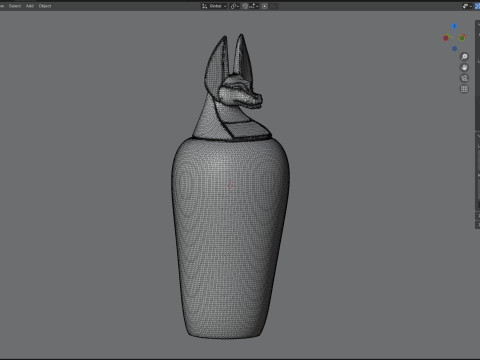Open the Object menu in the viewport header
480x360 pixels.
[x=45, y=6]
